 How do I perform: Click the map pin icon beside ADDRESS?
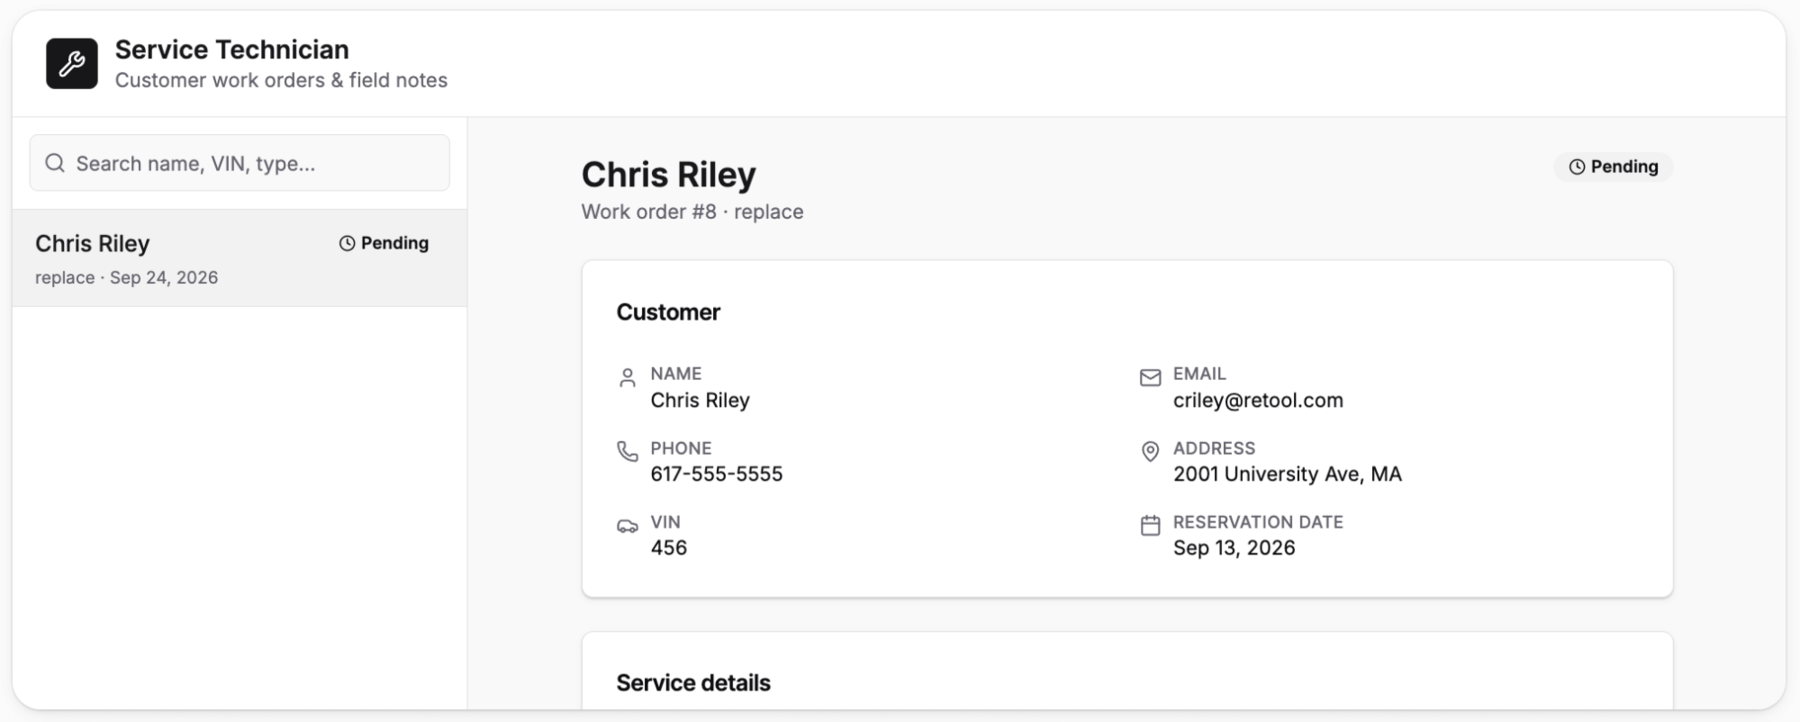tap(1150, 451)
